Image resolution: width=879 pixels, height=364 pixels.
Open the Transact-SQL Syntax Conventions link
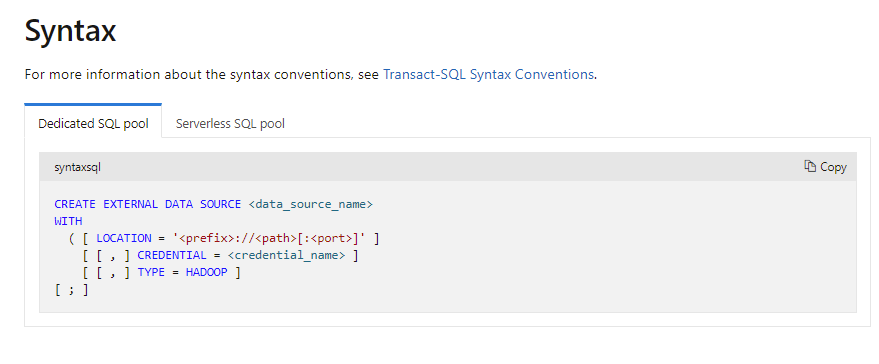[x=488, y=74]
